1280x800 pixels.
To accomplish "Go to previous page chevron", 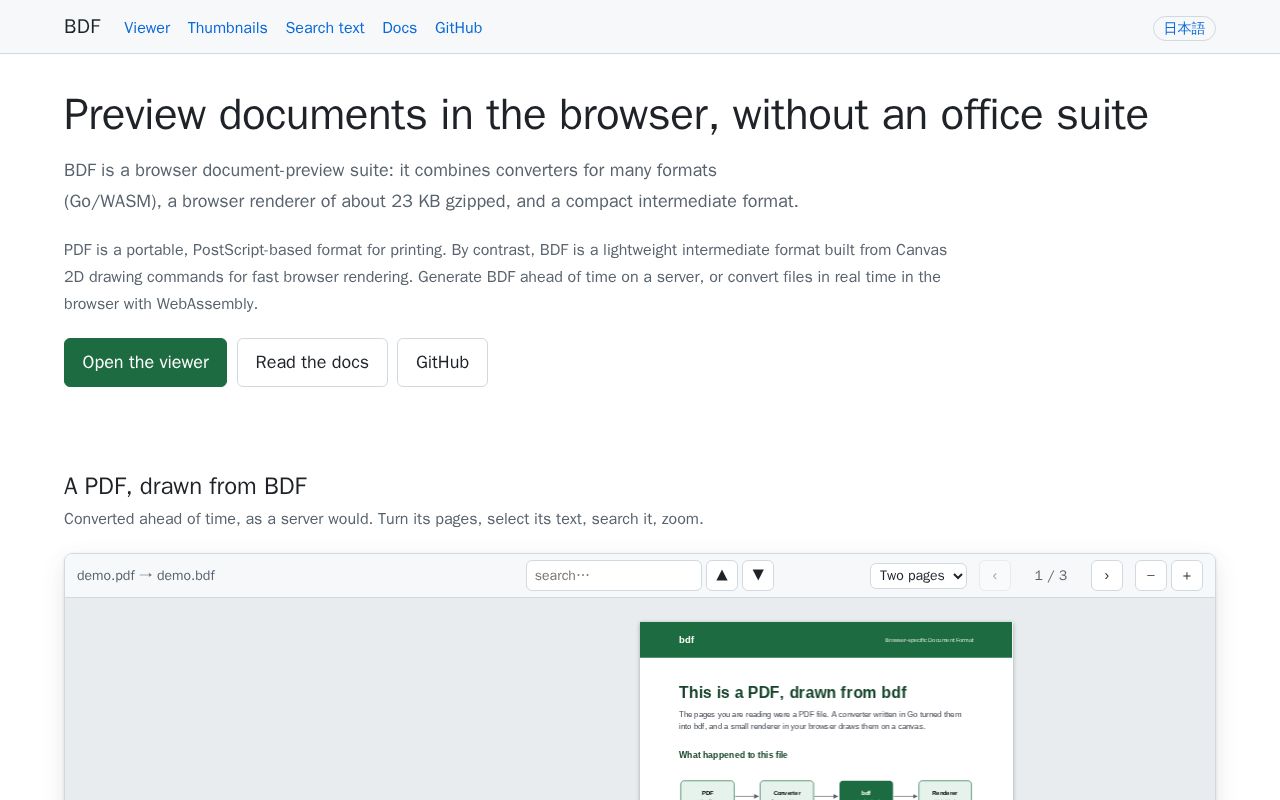I will [x=995, y=575].
